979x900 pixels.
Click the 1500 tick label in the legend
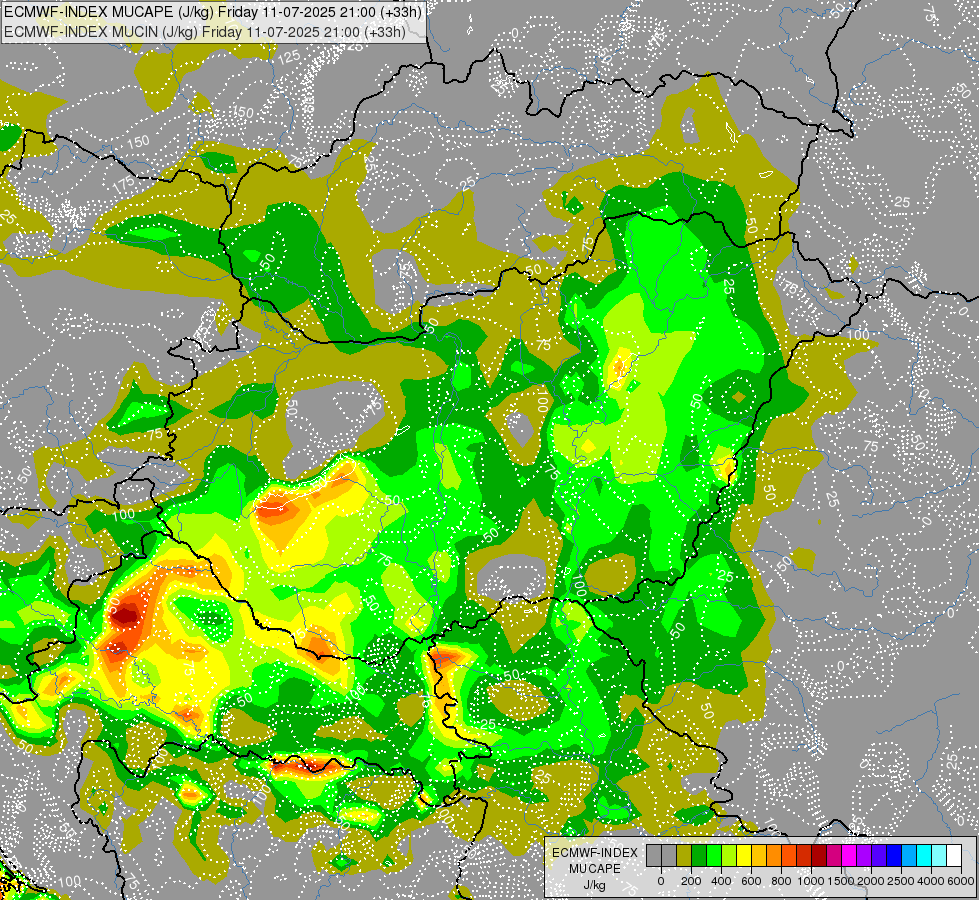841,881
